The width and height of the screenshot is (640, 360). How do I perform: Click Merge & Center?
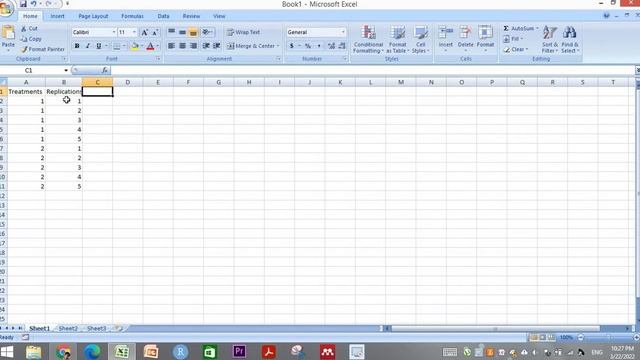(251, 46)
